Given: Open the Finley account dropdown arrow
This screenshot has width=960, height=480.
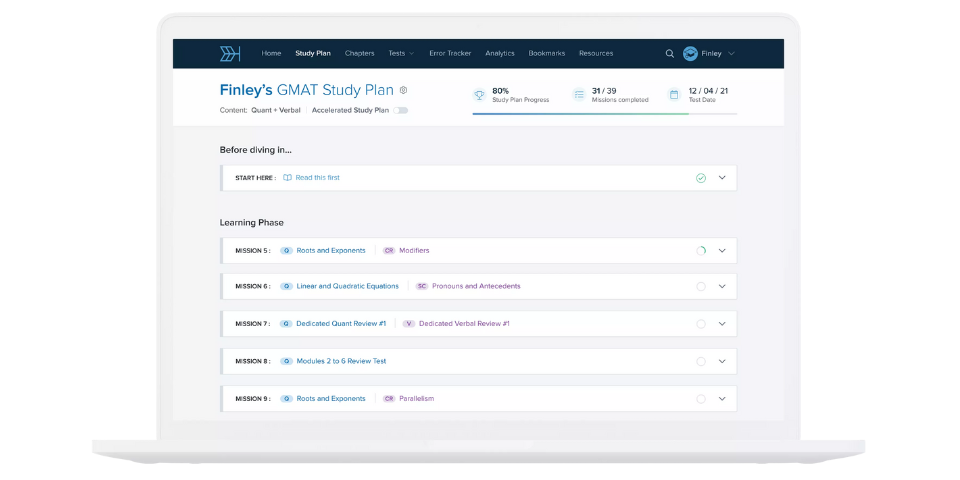Looking at the screenshot, I should [x=731, y=54].
